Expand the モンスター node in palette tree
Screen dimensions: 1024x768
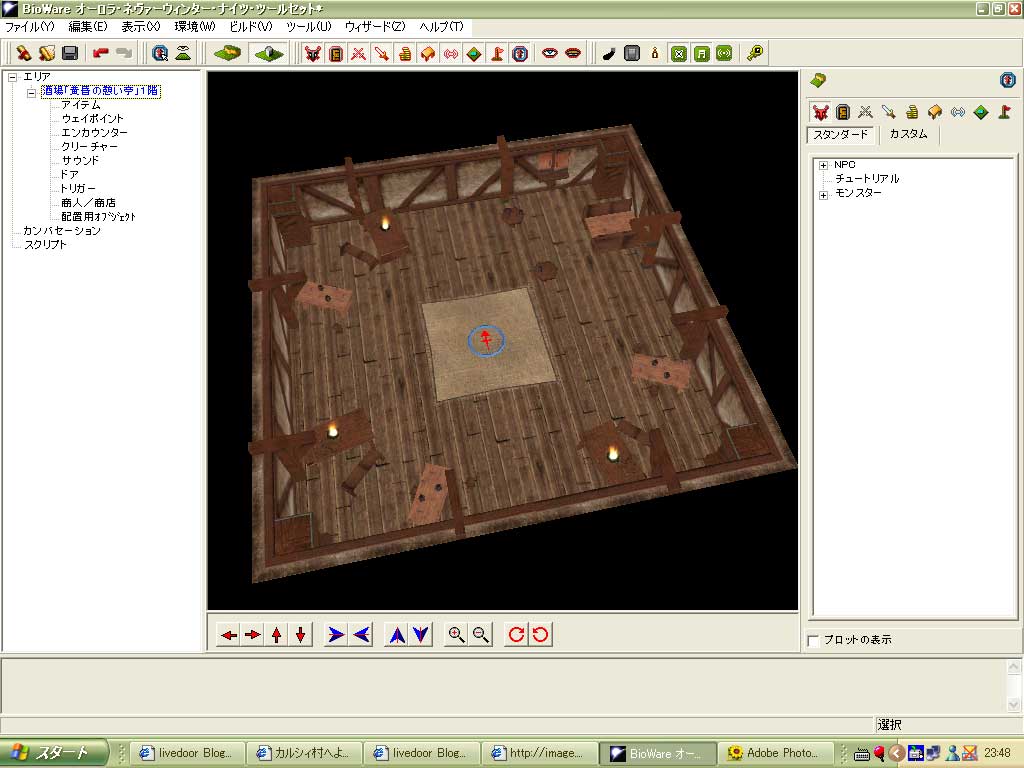tap(824, 195)
